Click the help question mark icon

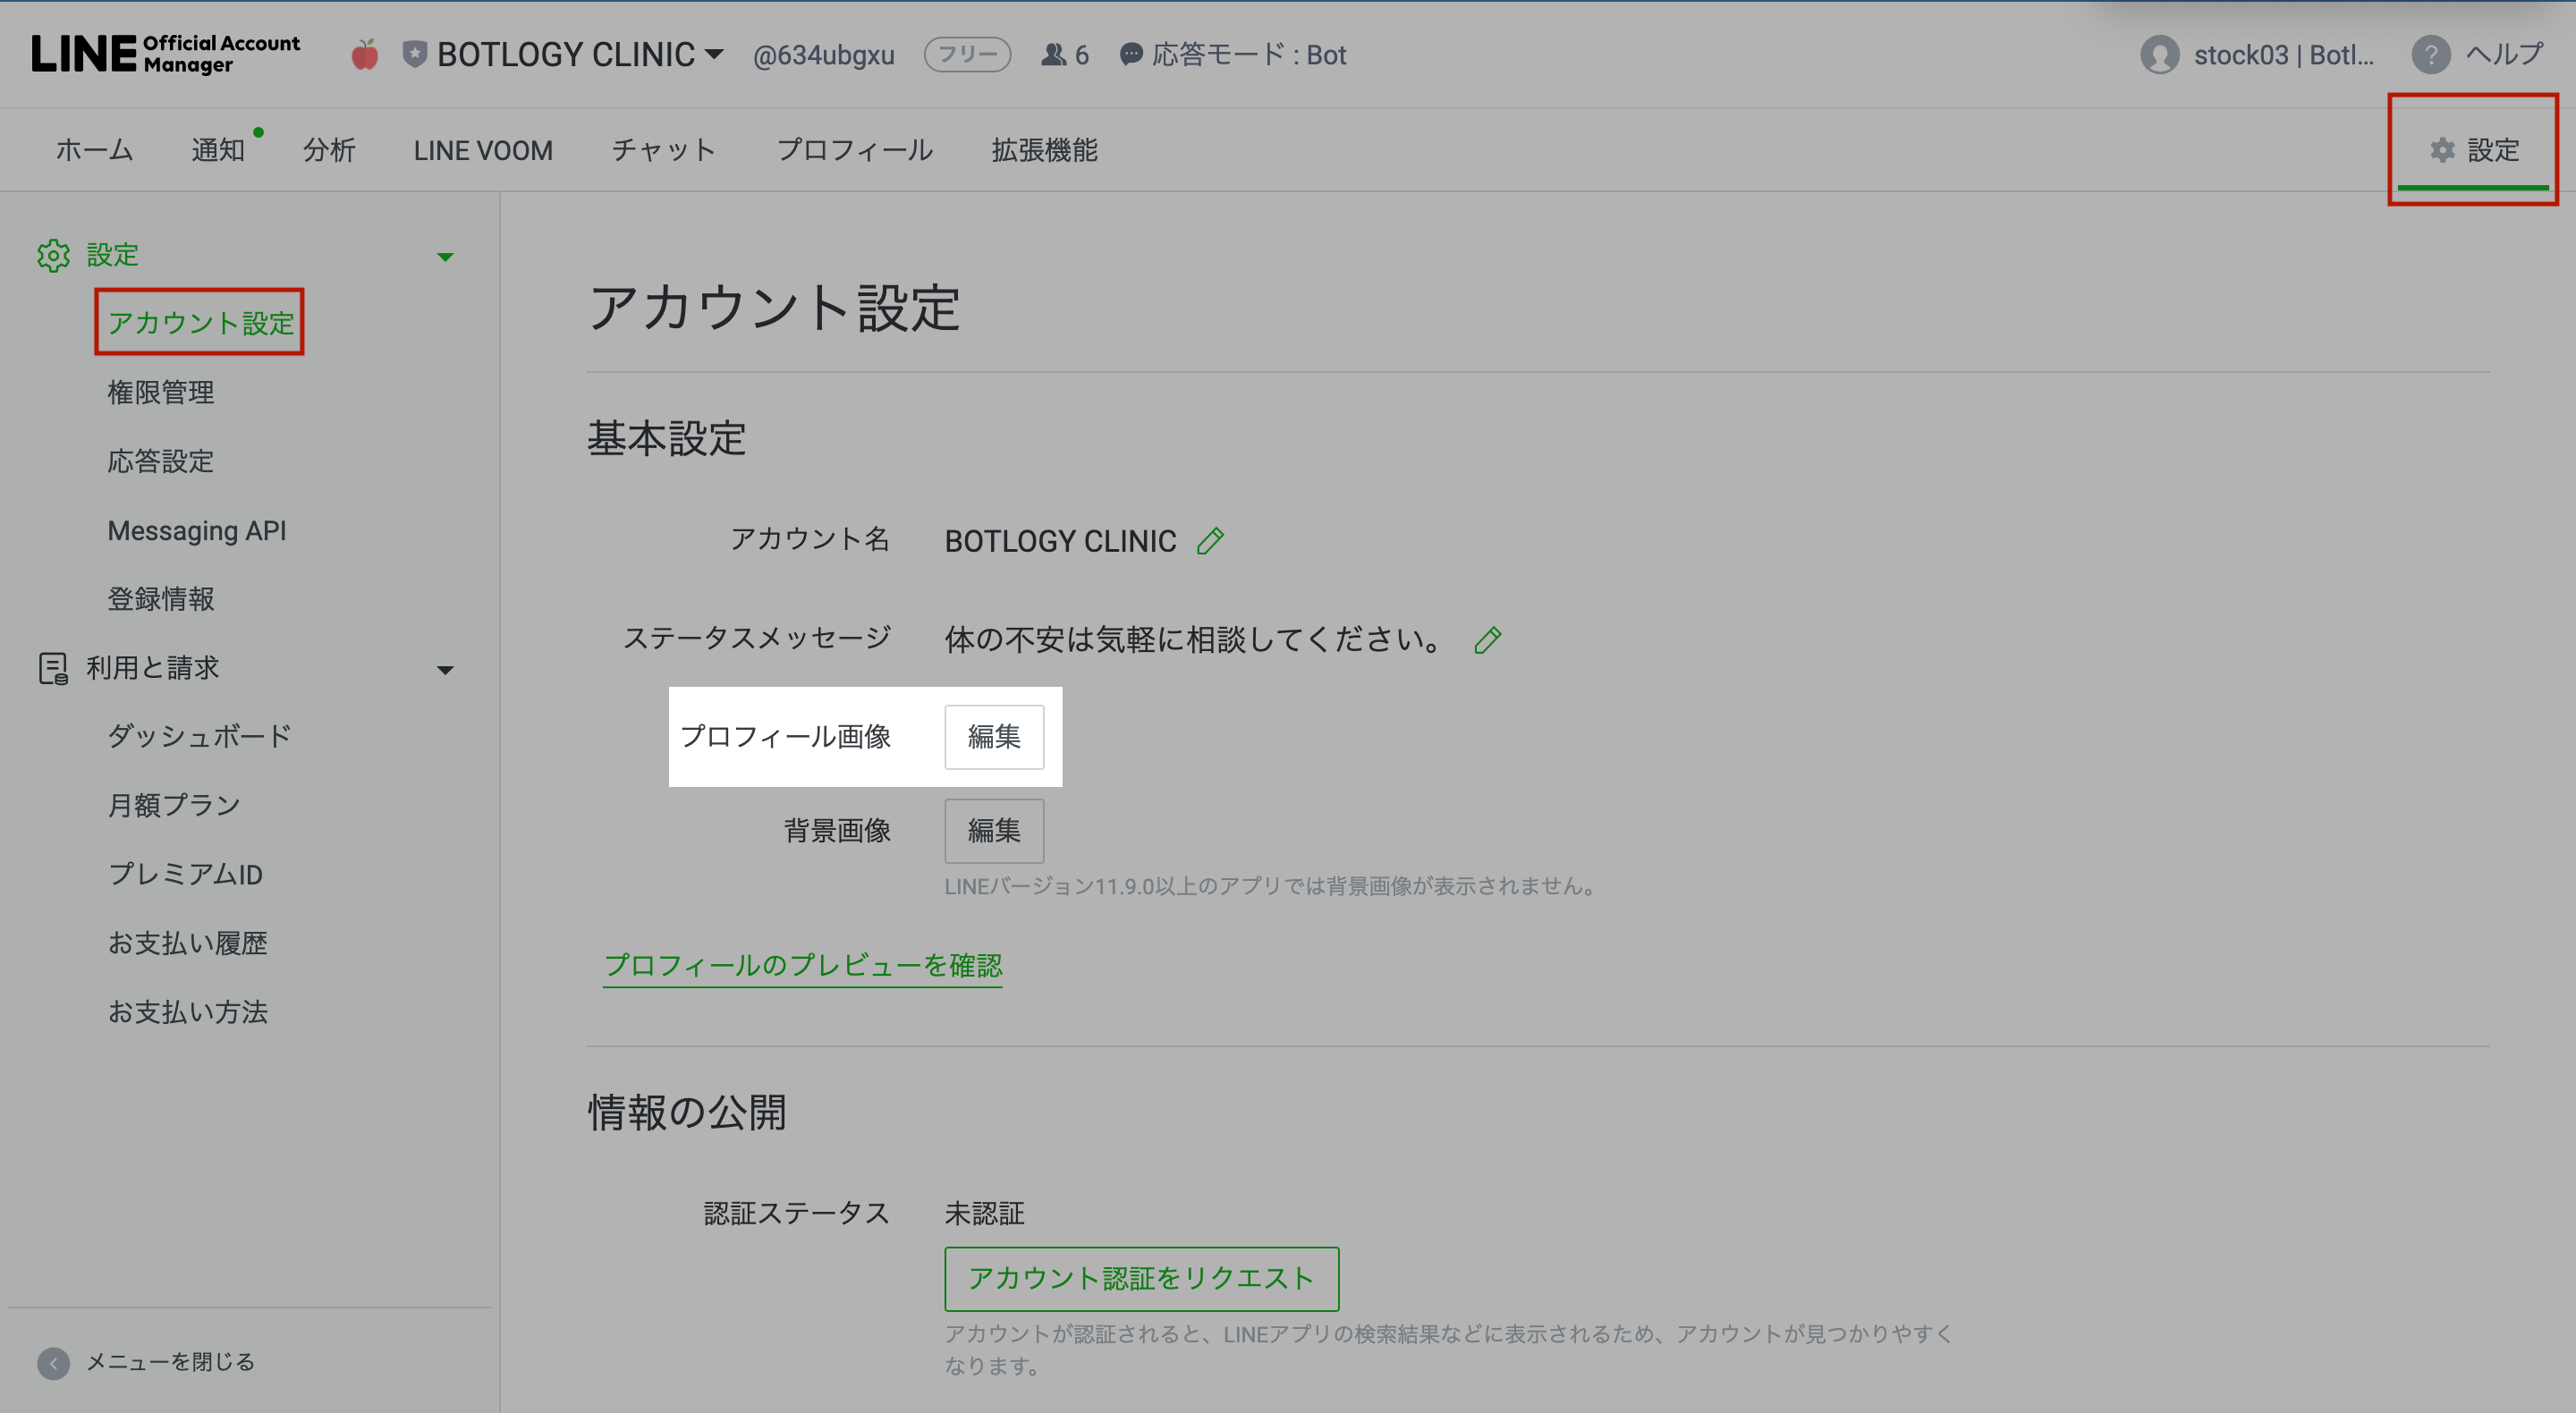(2430, 55)
